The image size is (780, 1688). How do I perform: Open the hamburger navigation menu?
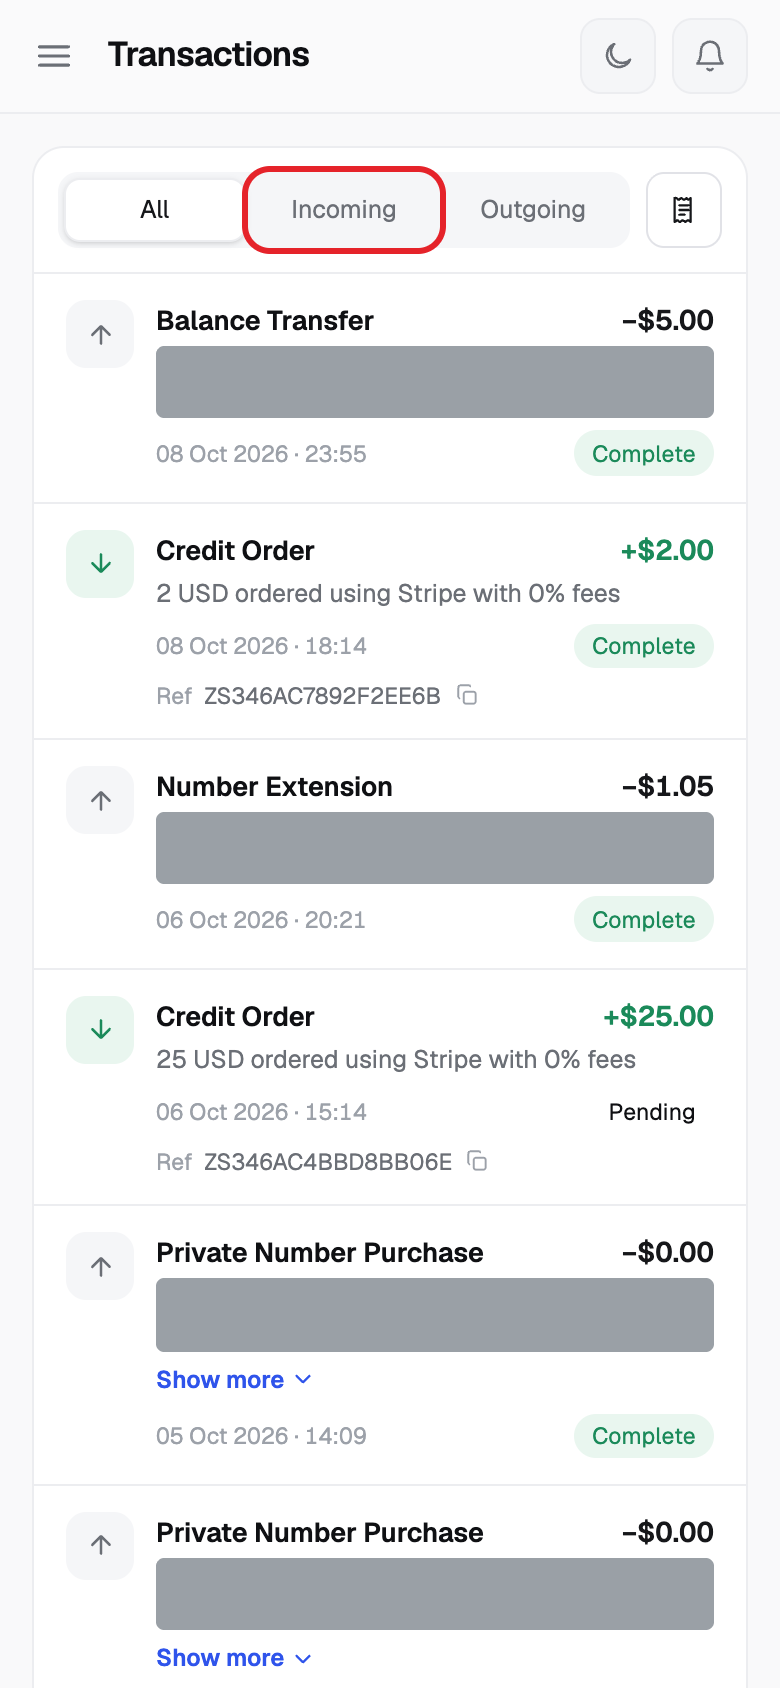[54, 56]
